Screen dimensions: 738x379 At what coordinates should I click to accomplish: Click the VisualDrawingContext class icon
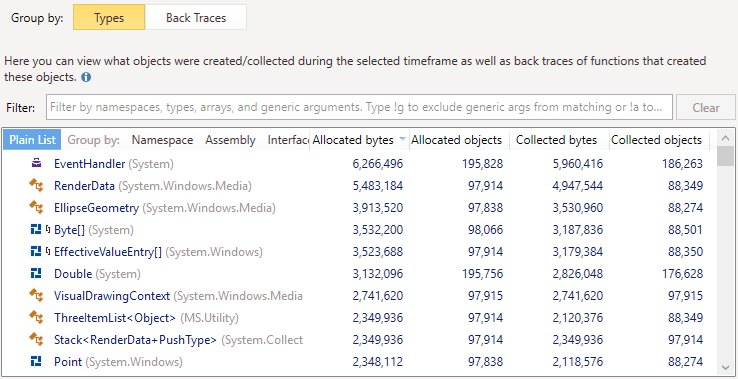[36, 296]
